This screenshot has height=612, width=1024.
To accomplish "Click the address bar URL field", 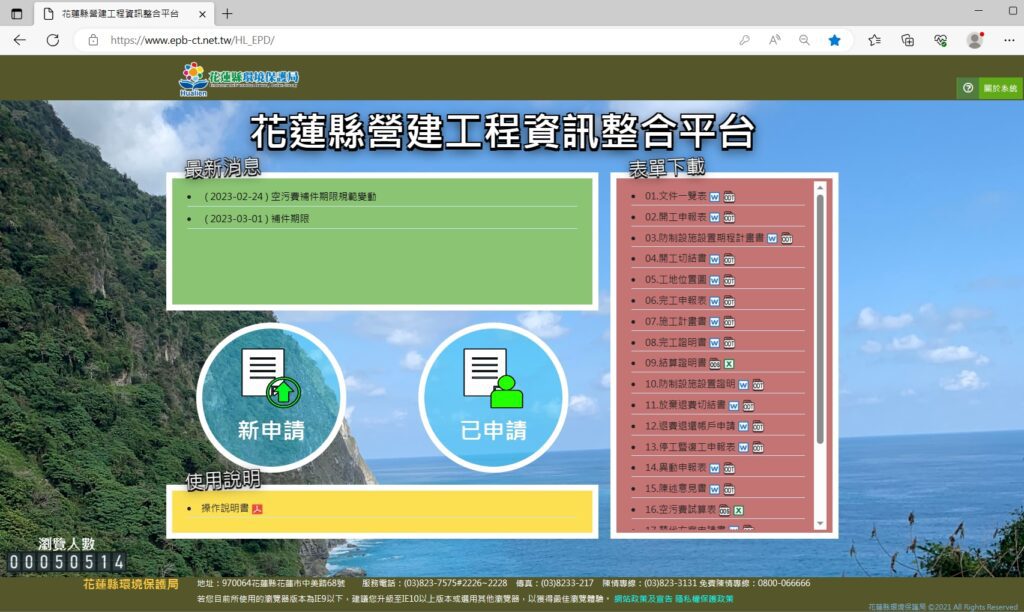I will point(400,40).
